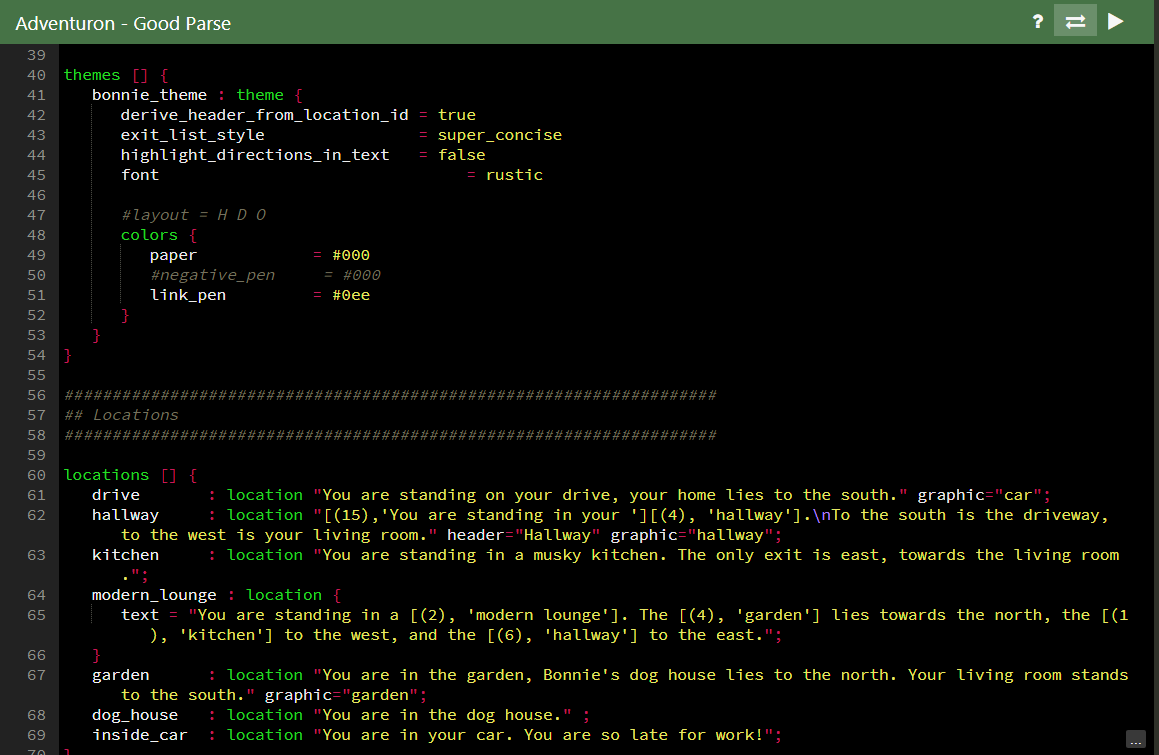The image size is (1159, 755).
Task: Place cursor on the #000 paper color value
Action: coord(351,255)
